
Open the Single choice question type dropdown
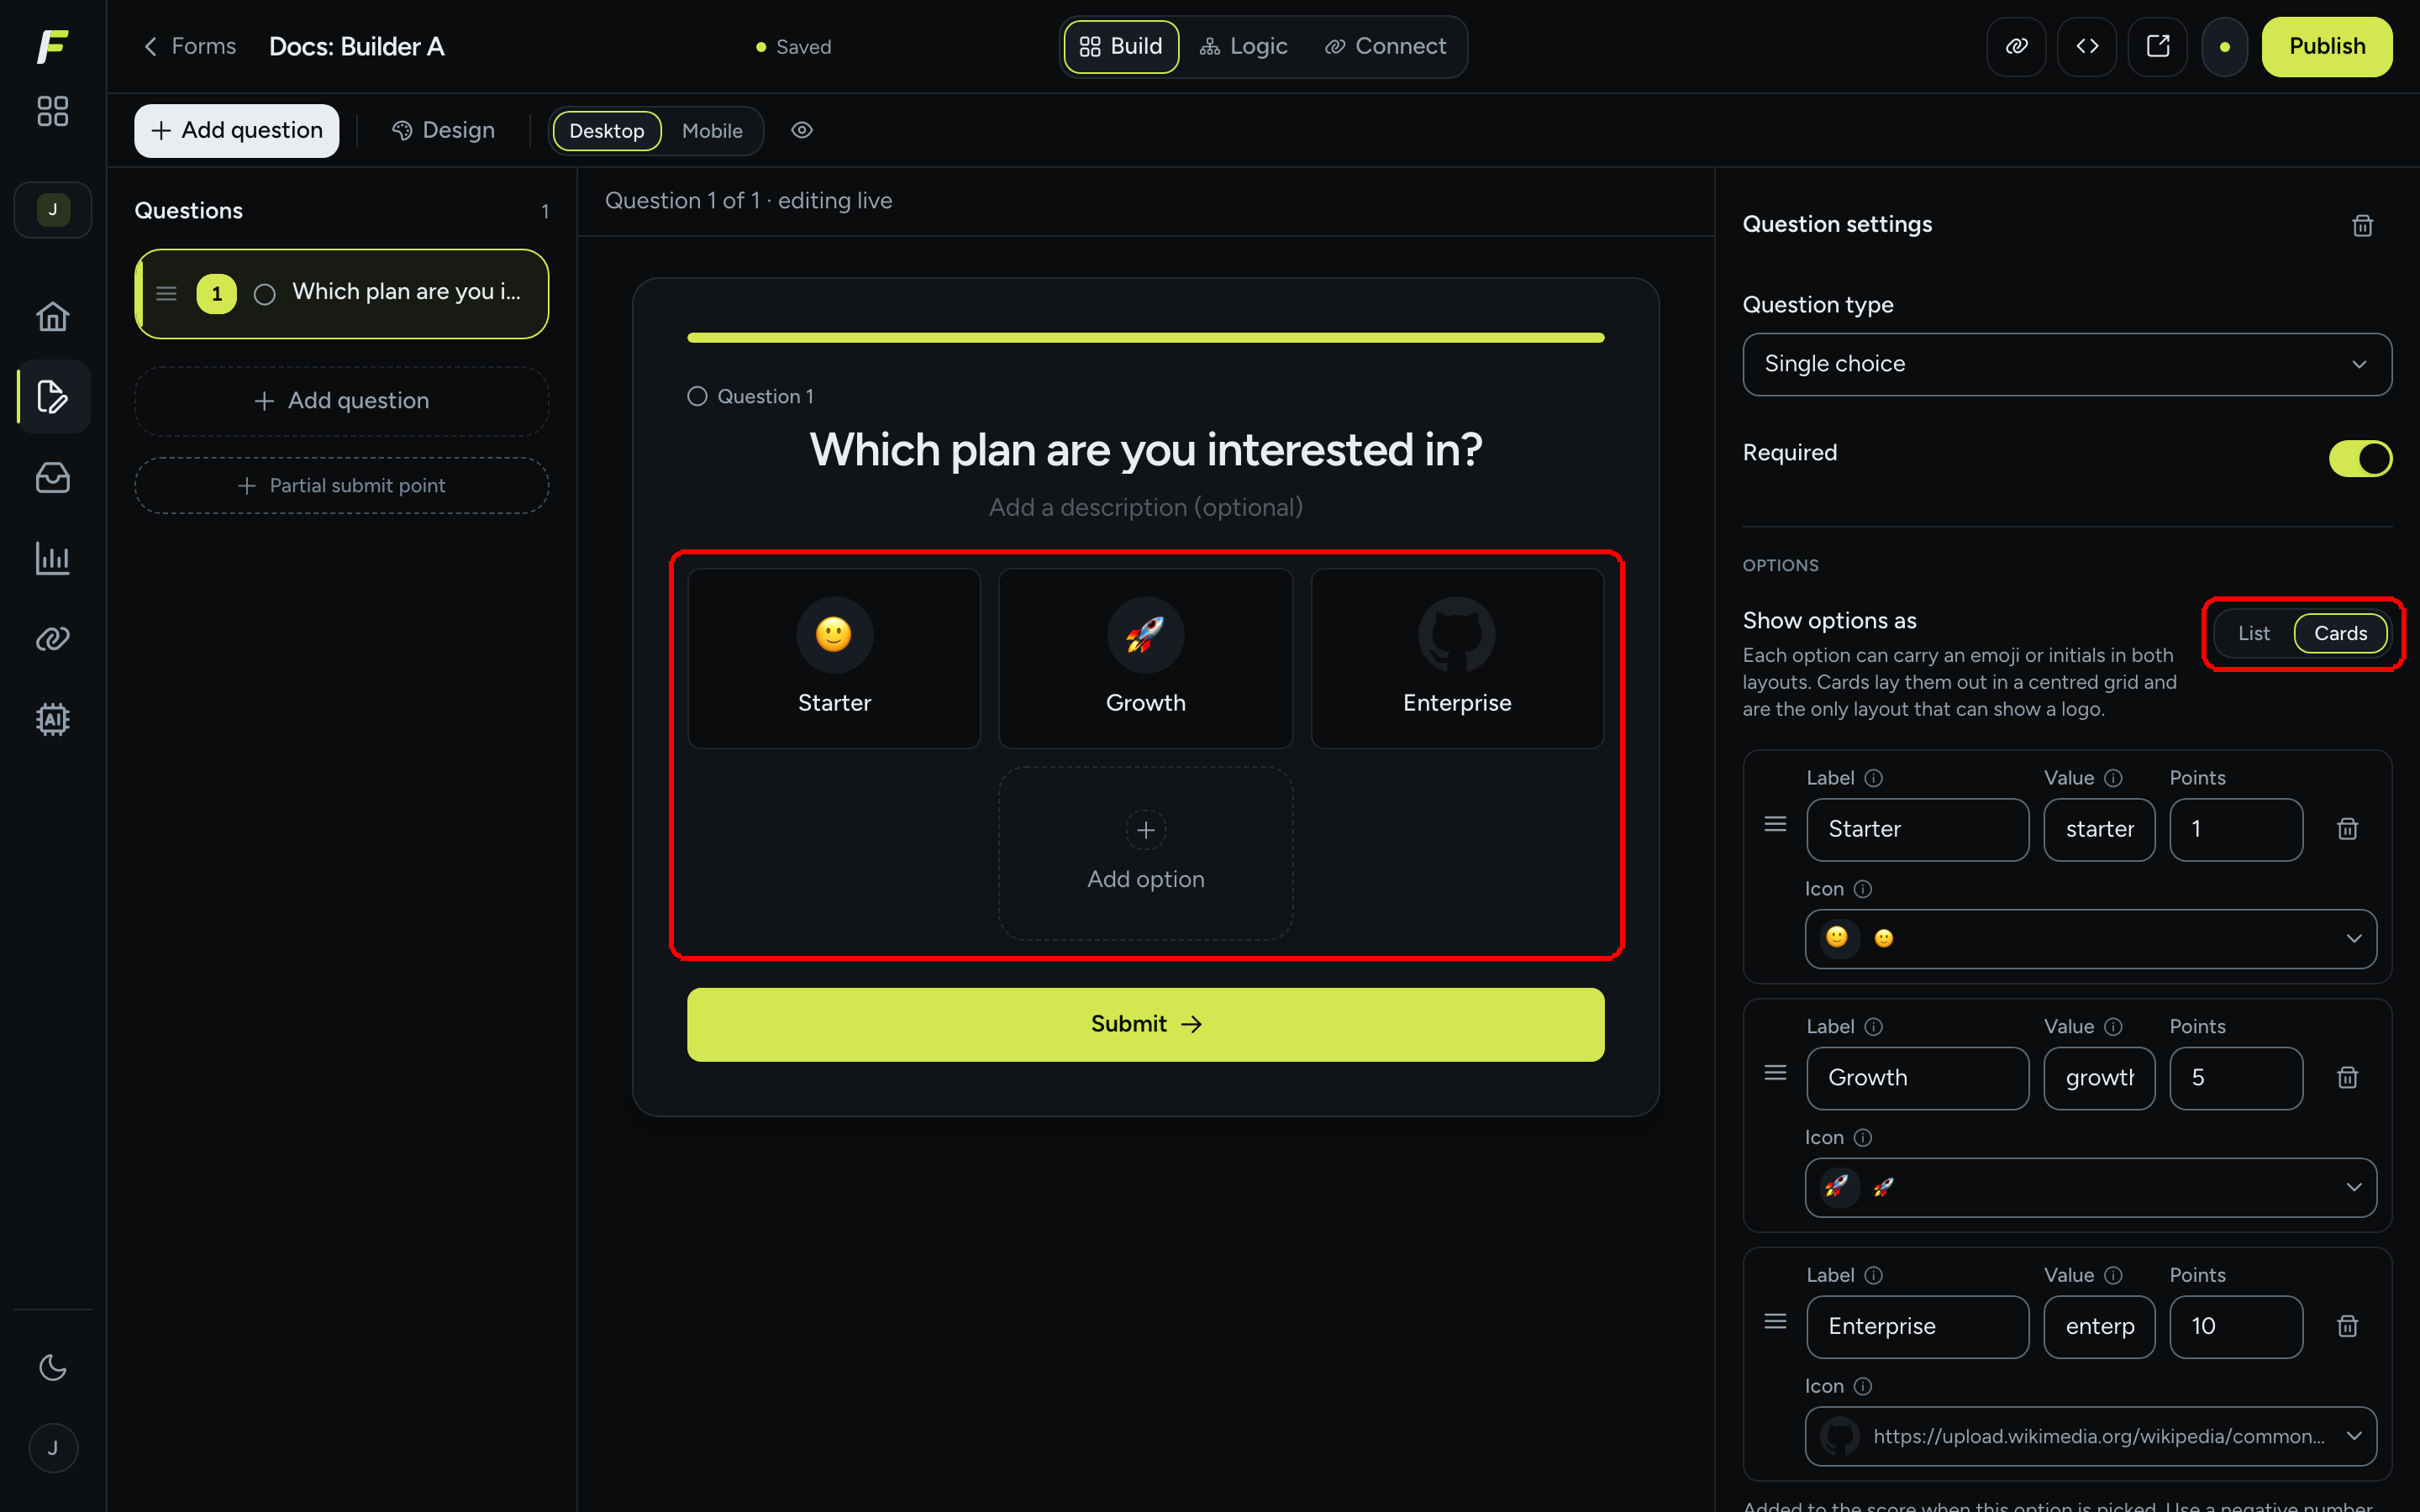2067,364
